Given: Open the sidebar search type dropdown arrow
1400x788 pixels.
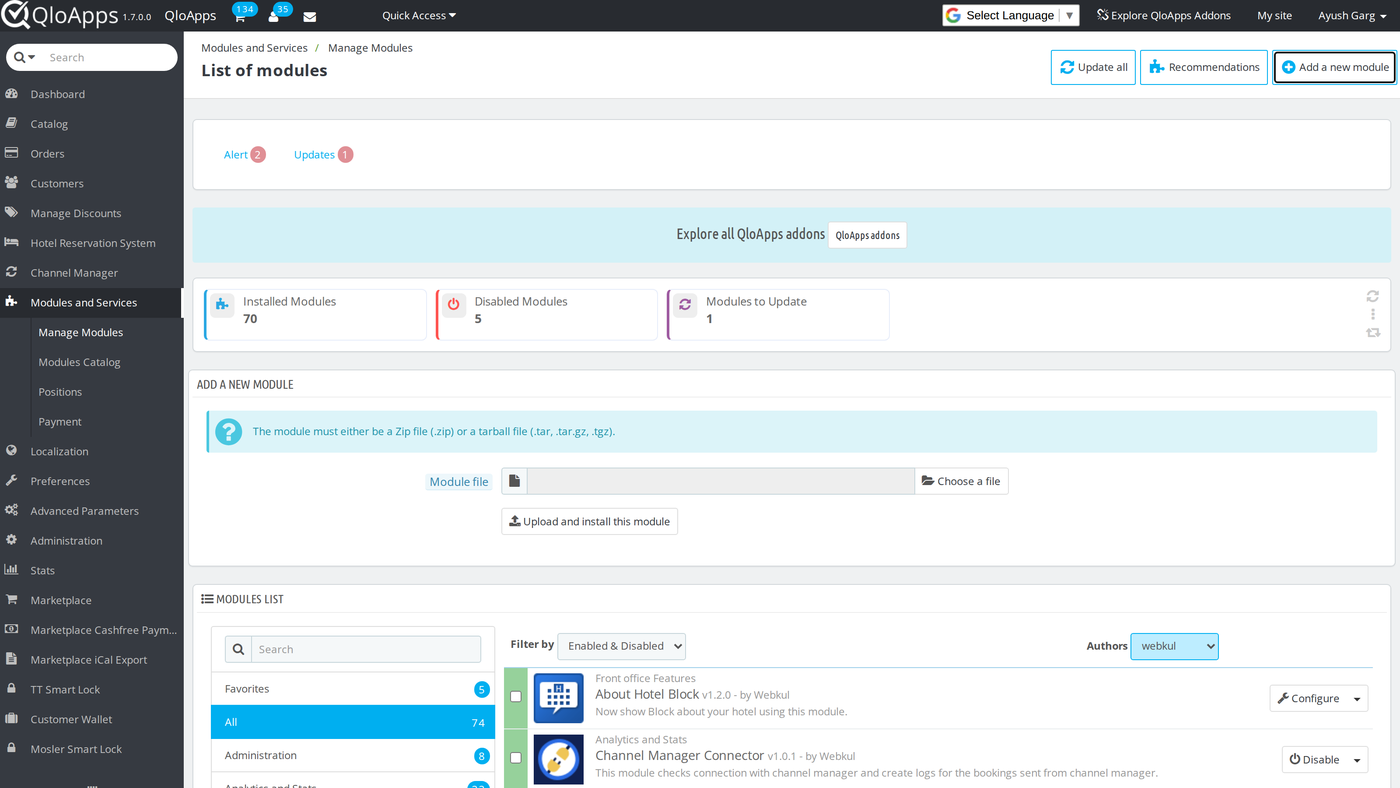Looking at the screenshot, I should 25,57.
